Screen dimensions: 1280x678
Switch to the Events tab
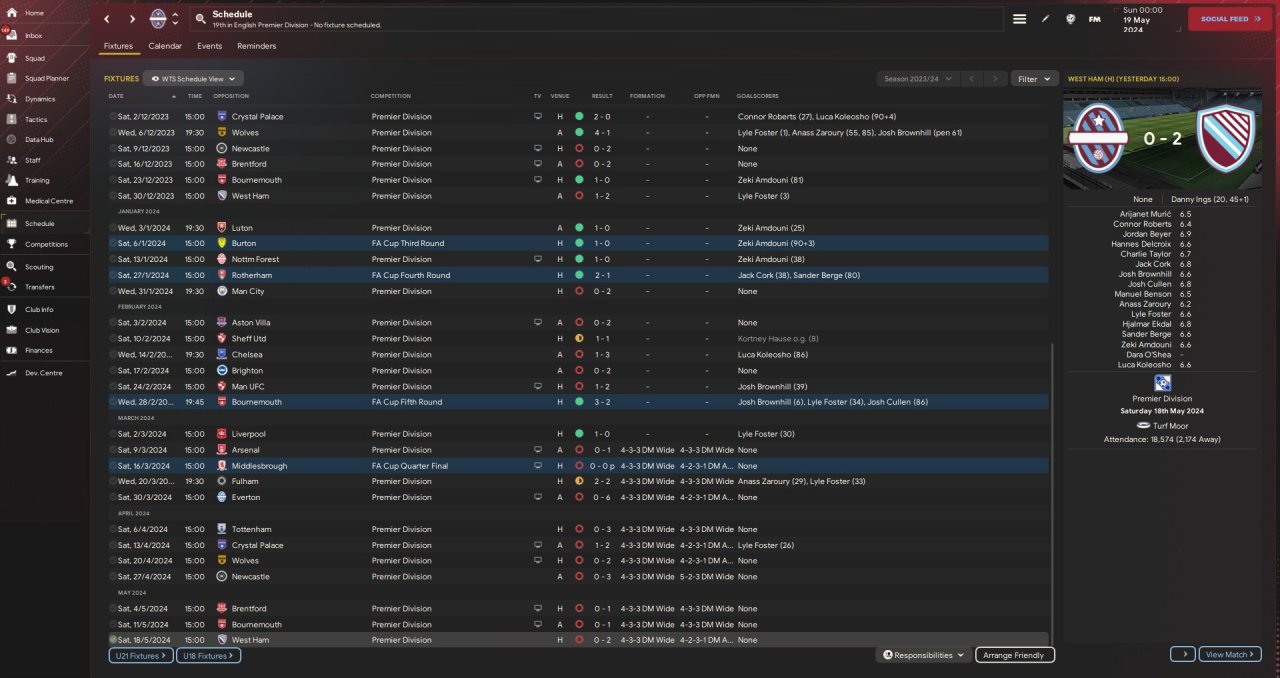[x=209, y=46]
